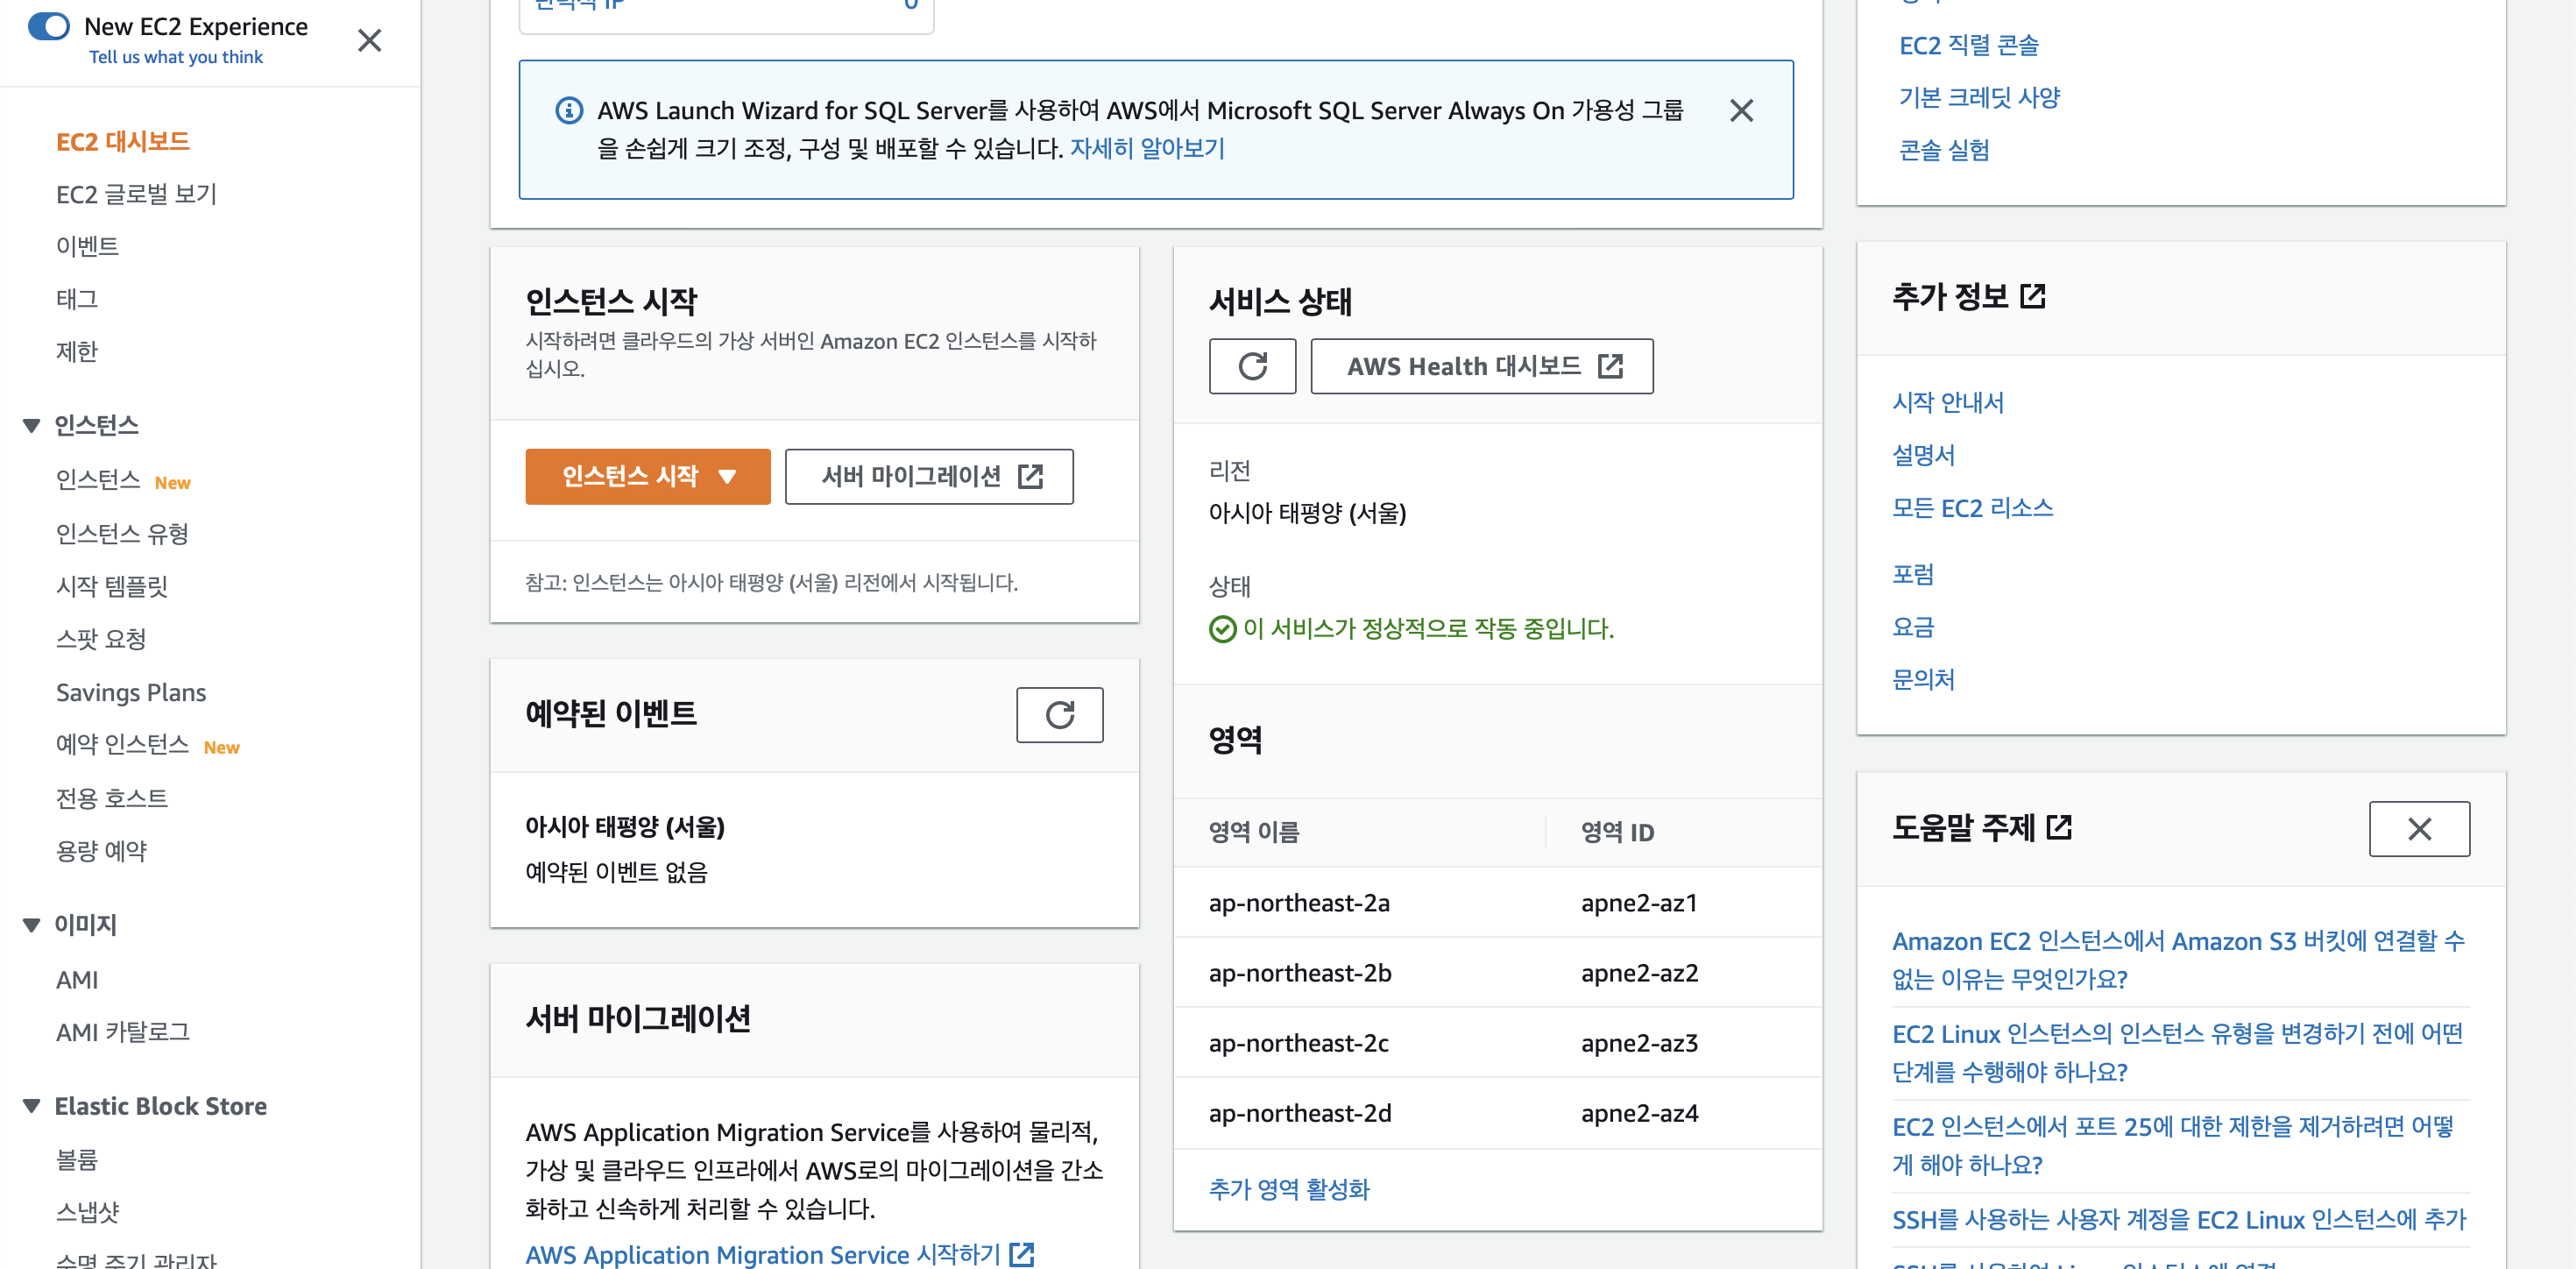Click the 영역 ID column header
The image size is (2576, 1269).
[1617, 832]
